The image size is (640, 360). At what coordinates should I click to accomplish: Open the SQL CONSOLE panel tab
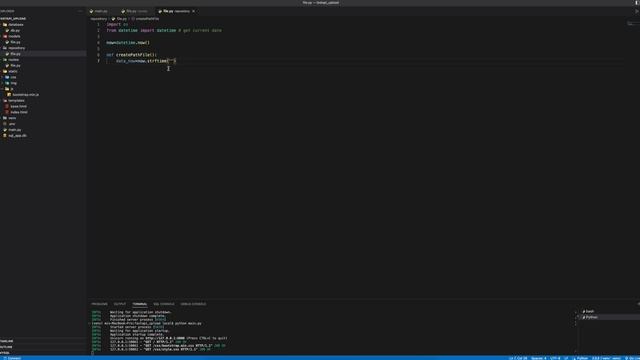click(164, 304)
